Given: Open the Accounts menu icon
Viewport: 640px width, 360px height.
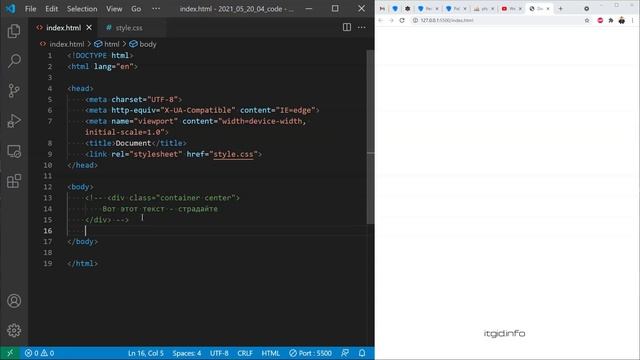Looking at the screenshot, I should click(x=14, y=301).
